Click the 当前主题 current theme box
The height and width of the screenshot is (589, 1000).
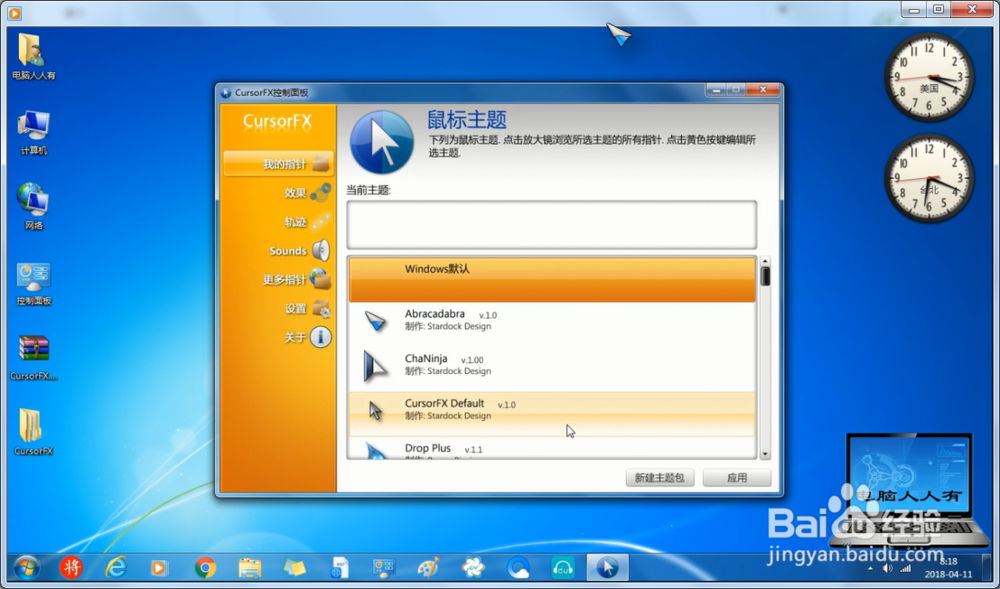tap(552, 224)
